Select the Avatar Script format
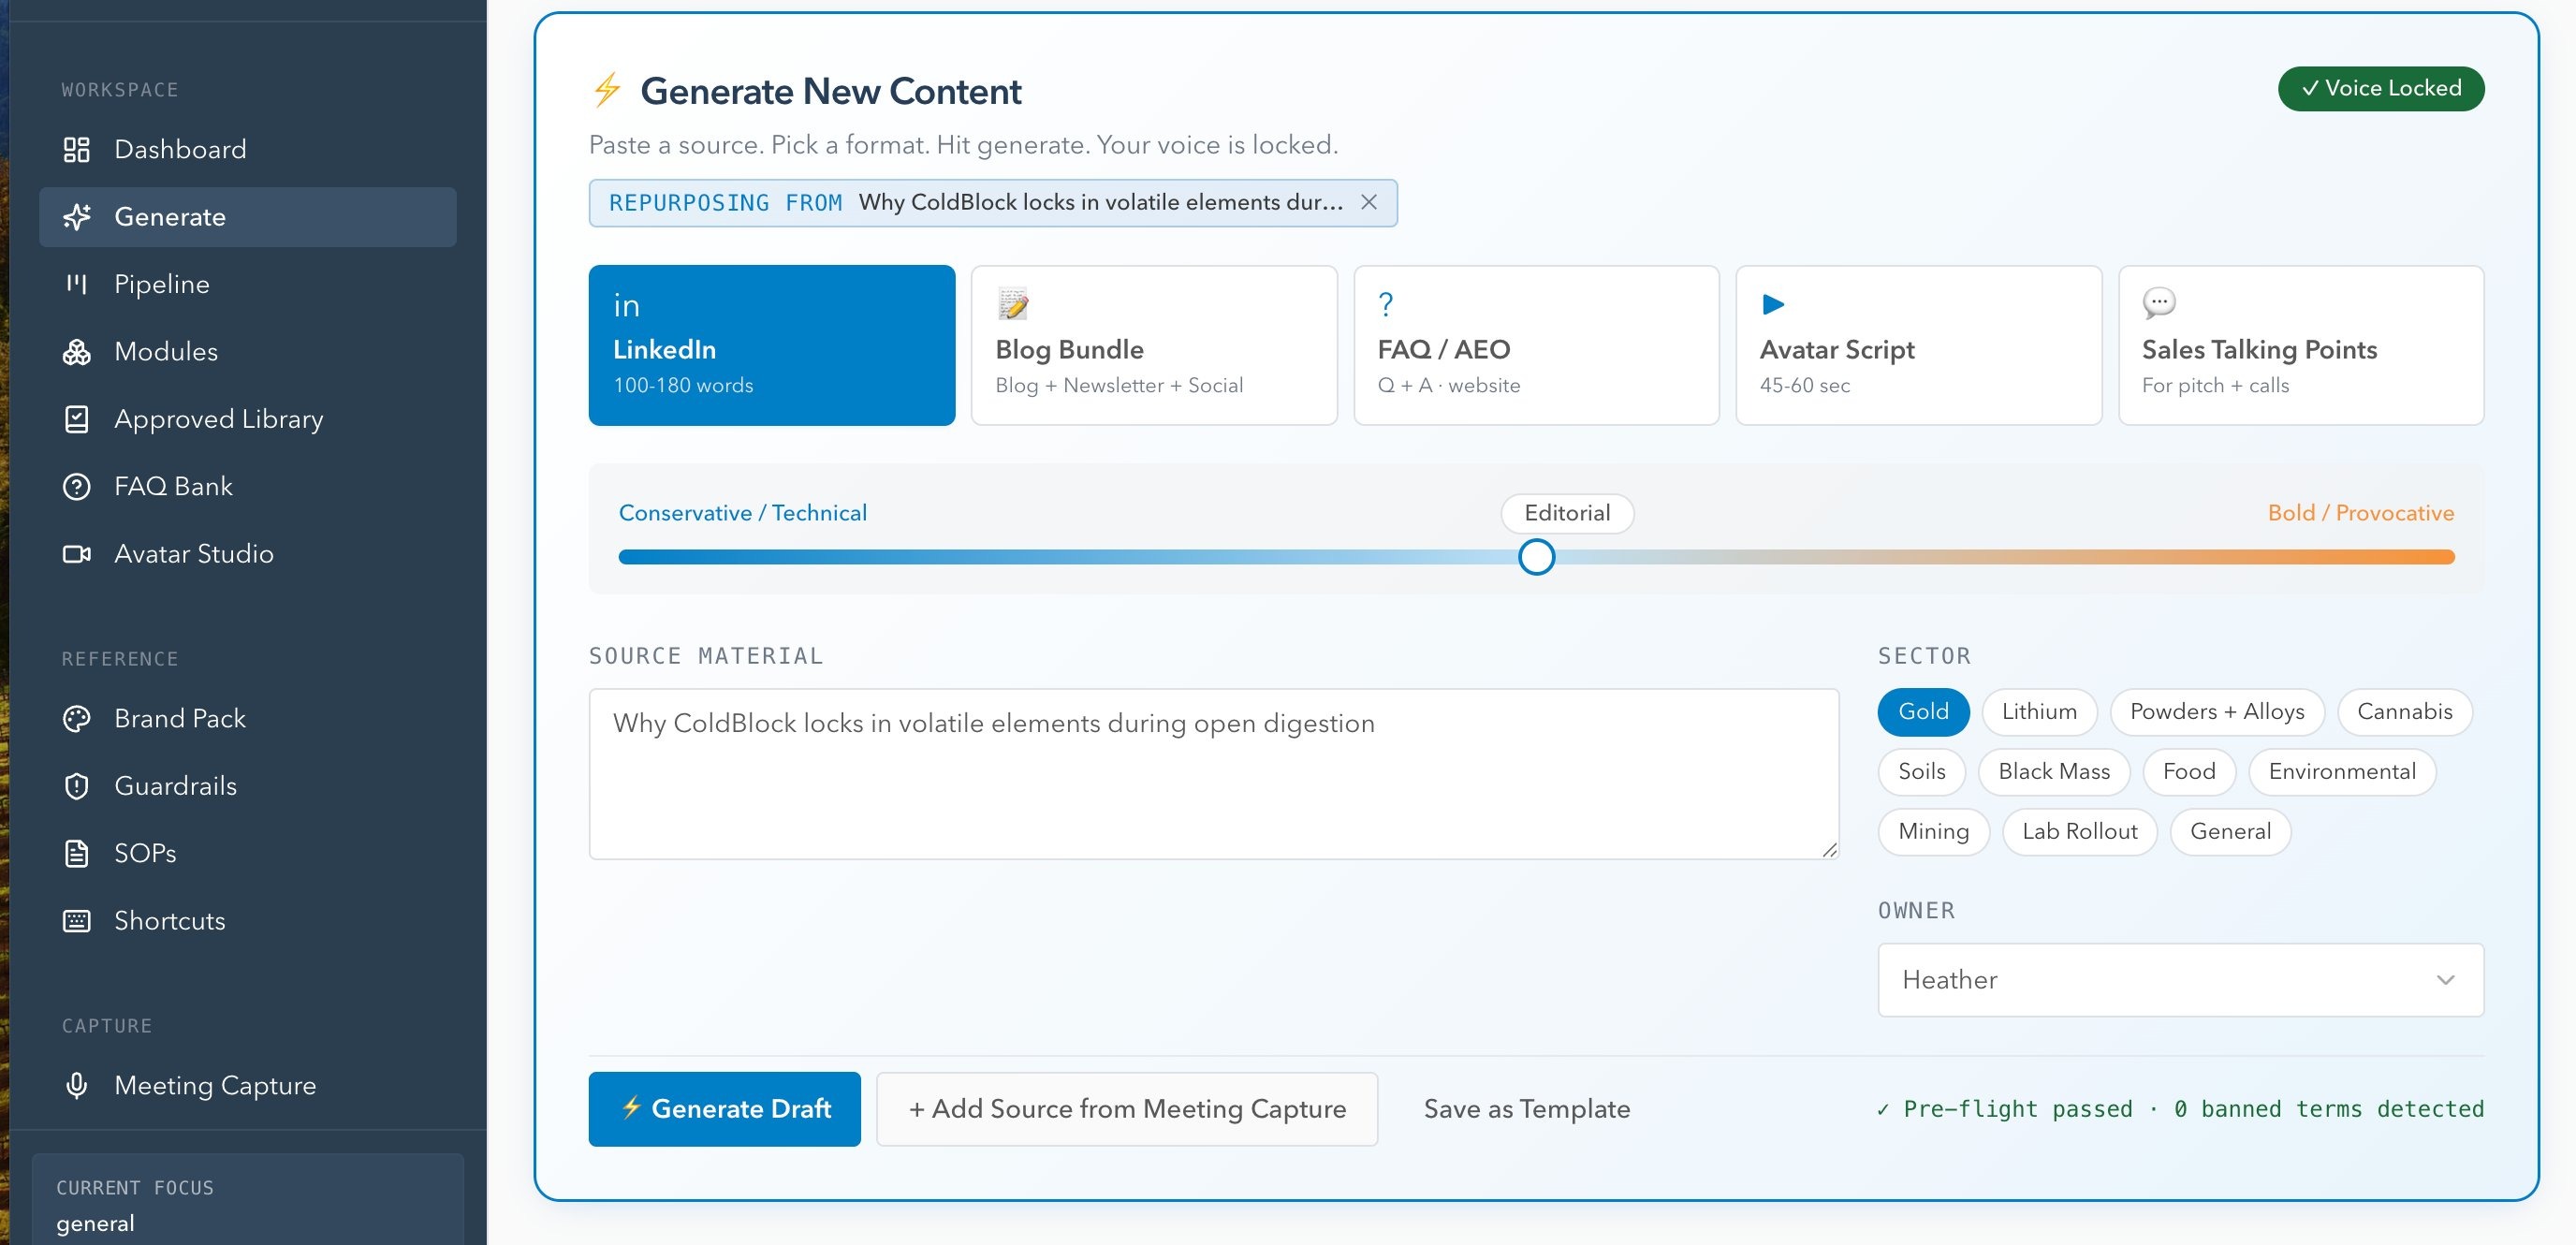 click(x=1919, y=345)
